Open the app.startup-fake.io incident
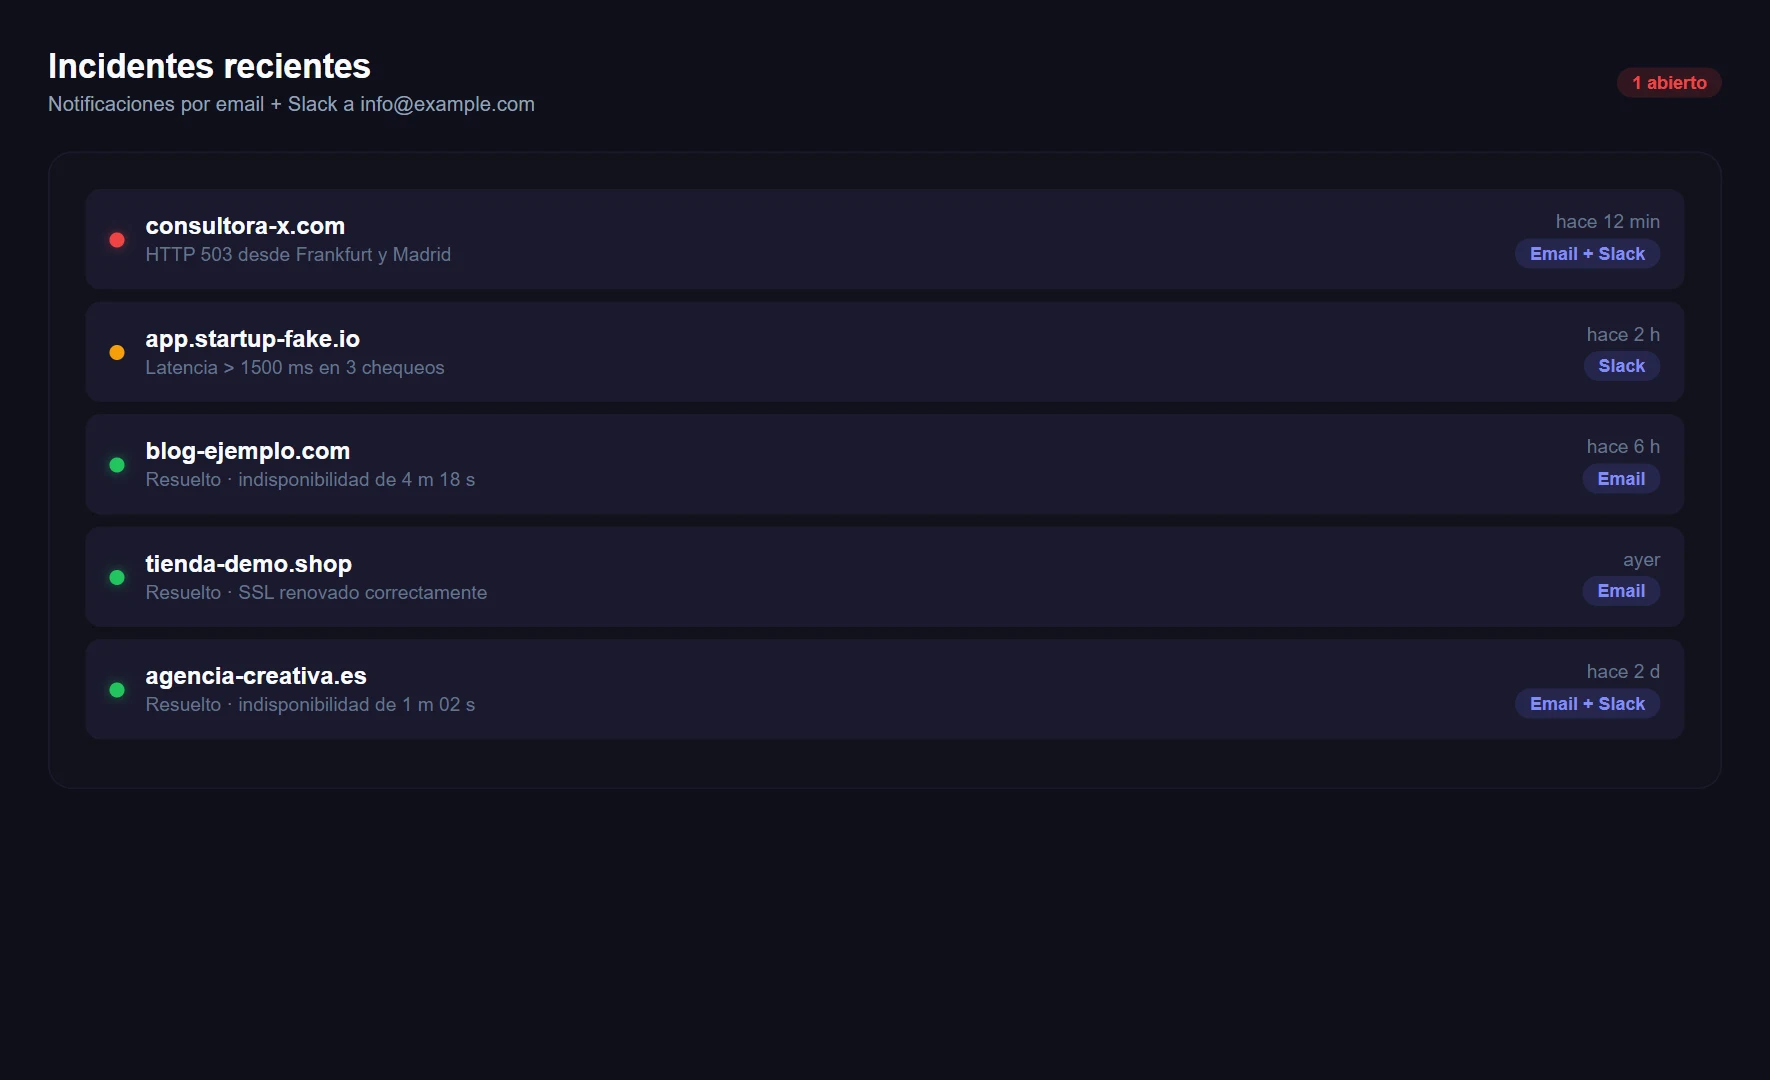The width and height of the screenshot is (1770, 1080). (252, 339)
